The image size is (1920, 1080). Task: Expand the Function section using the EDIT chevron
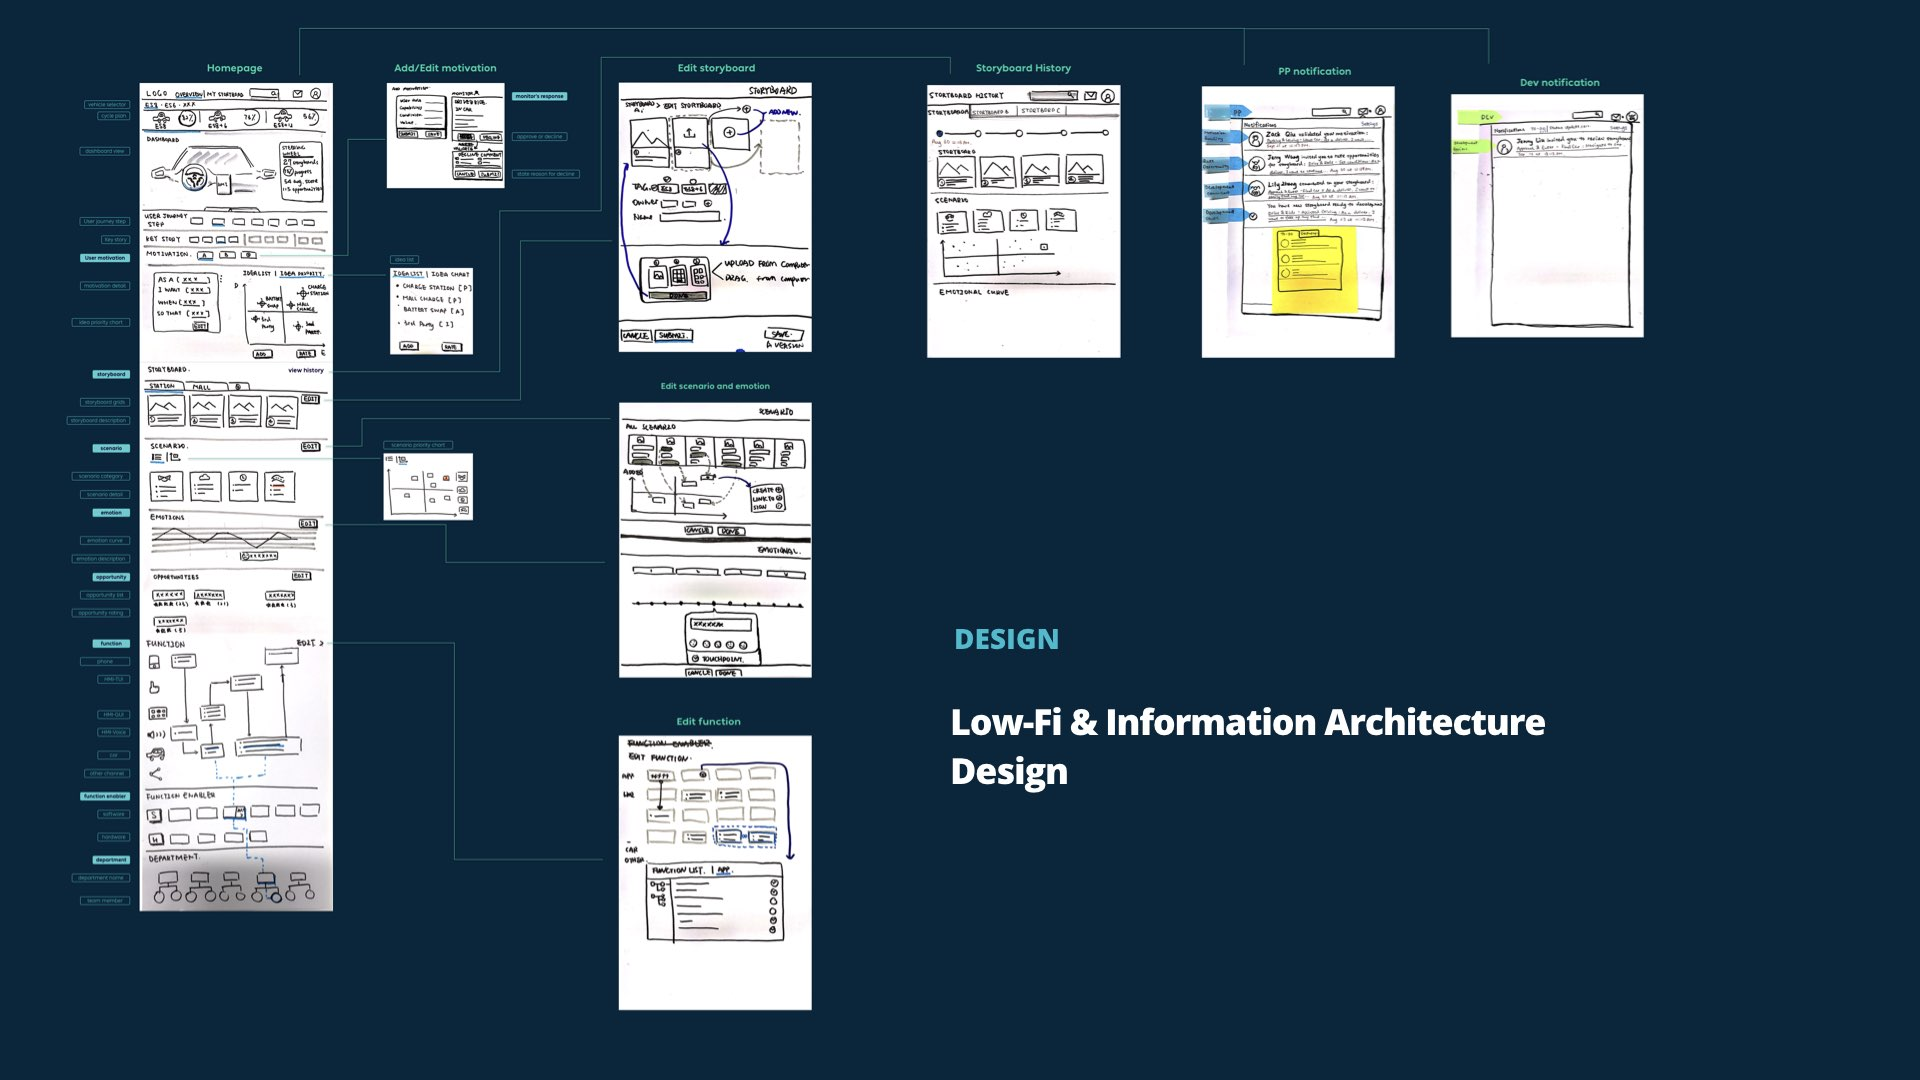[x=311, y=643]
